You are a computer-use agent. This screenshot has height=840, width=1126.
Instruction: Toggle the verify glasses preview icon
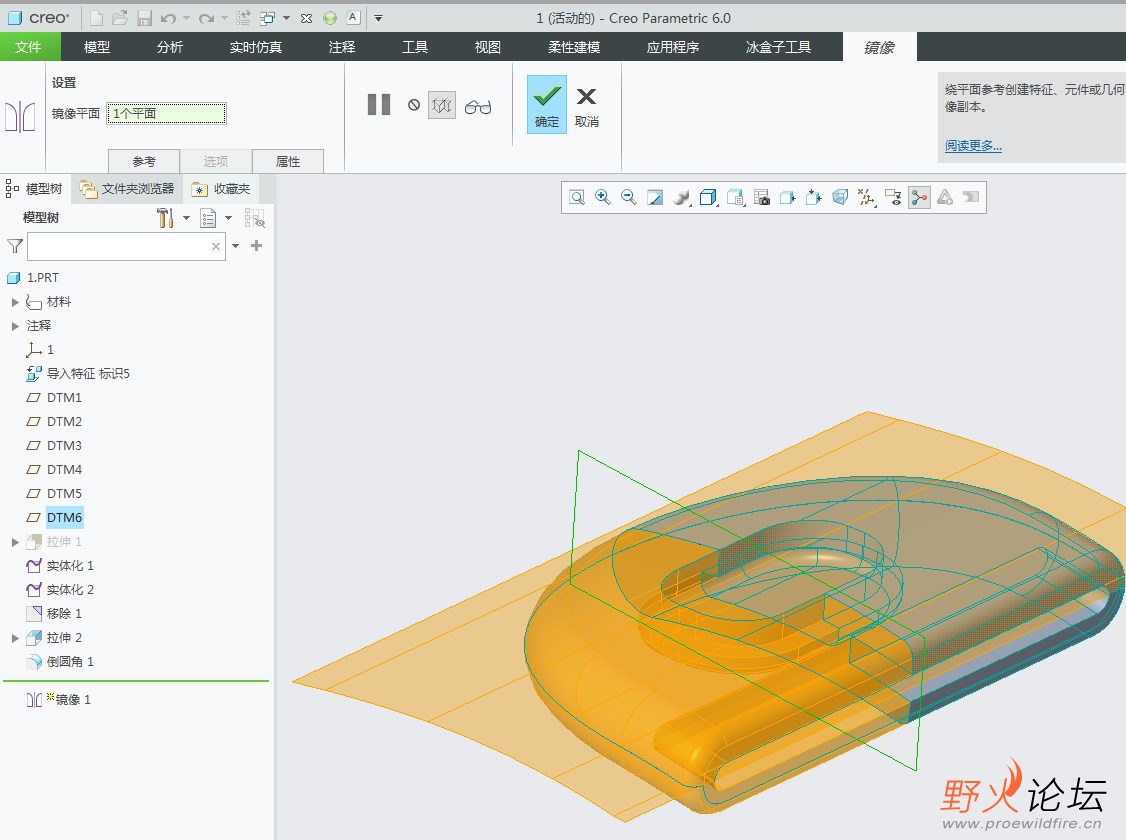478,107
